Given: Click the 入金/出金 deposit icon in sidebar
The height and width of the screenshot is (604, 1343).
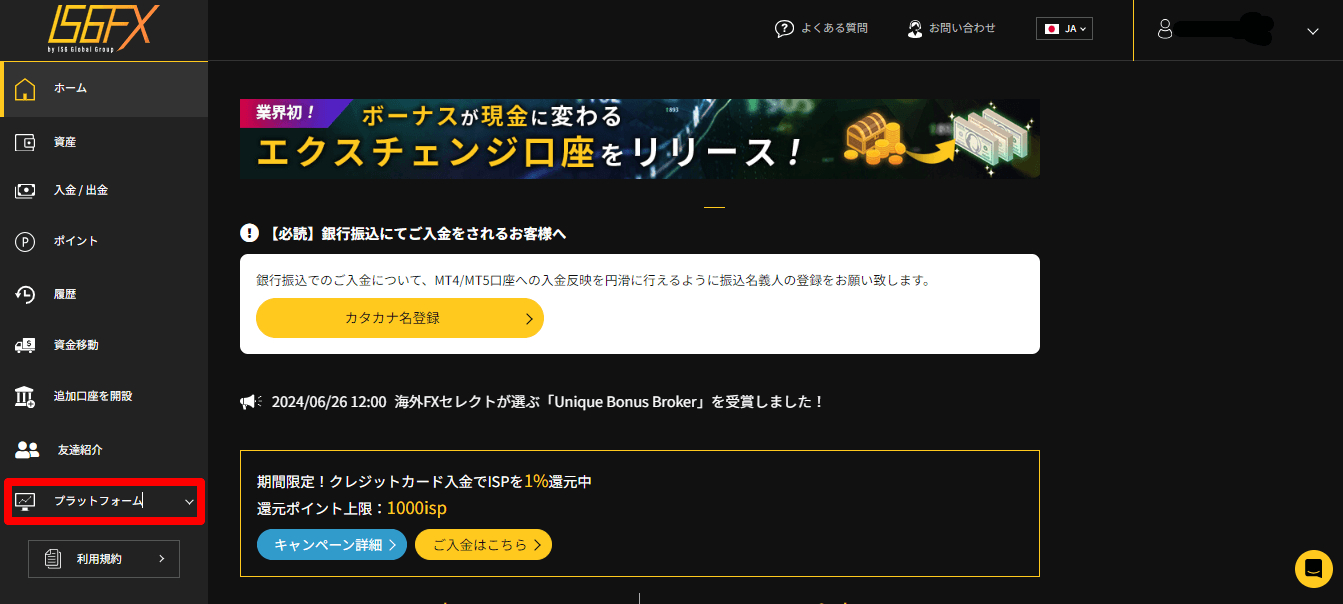Looking at the screenshot, I should pos(25,190).
